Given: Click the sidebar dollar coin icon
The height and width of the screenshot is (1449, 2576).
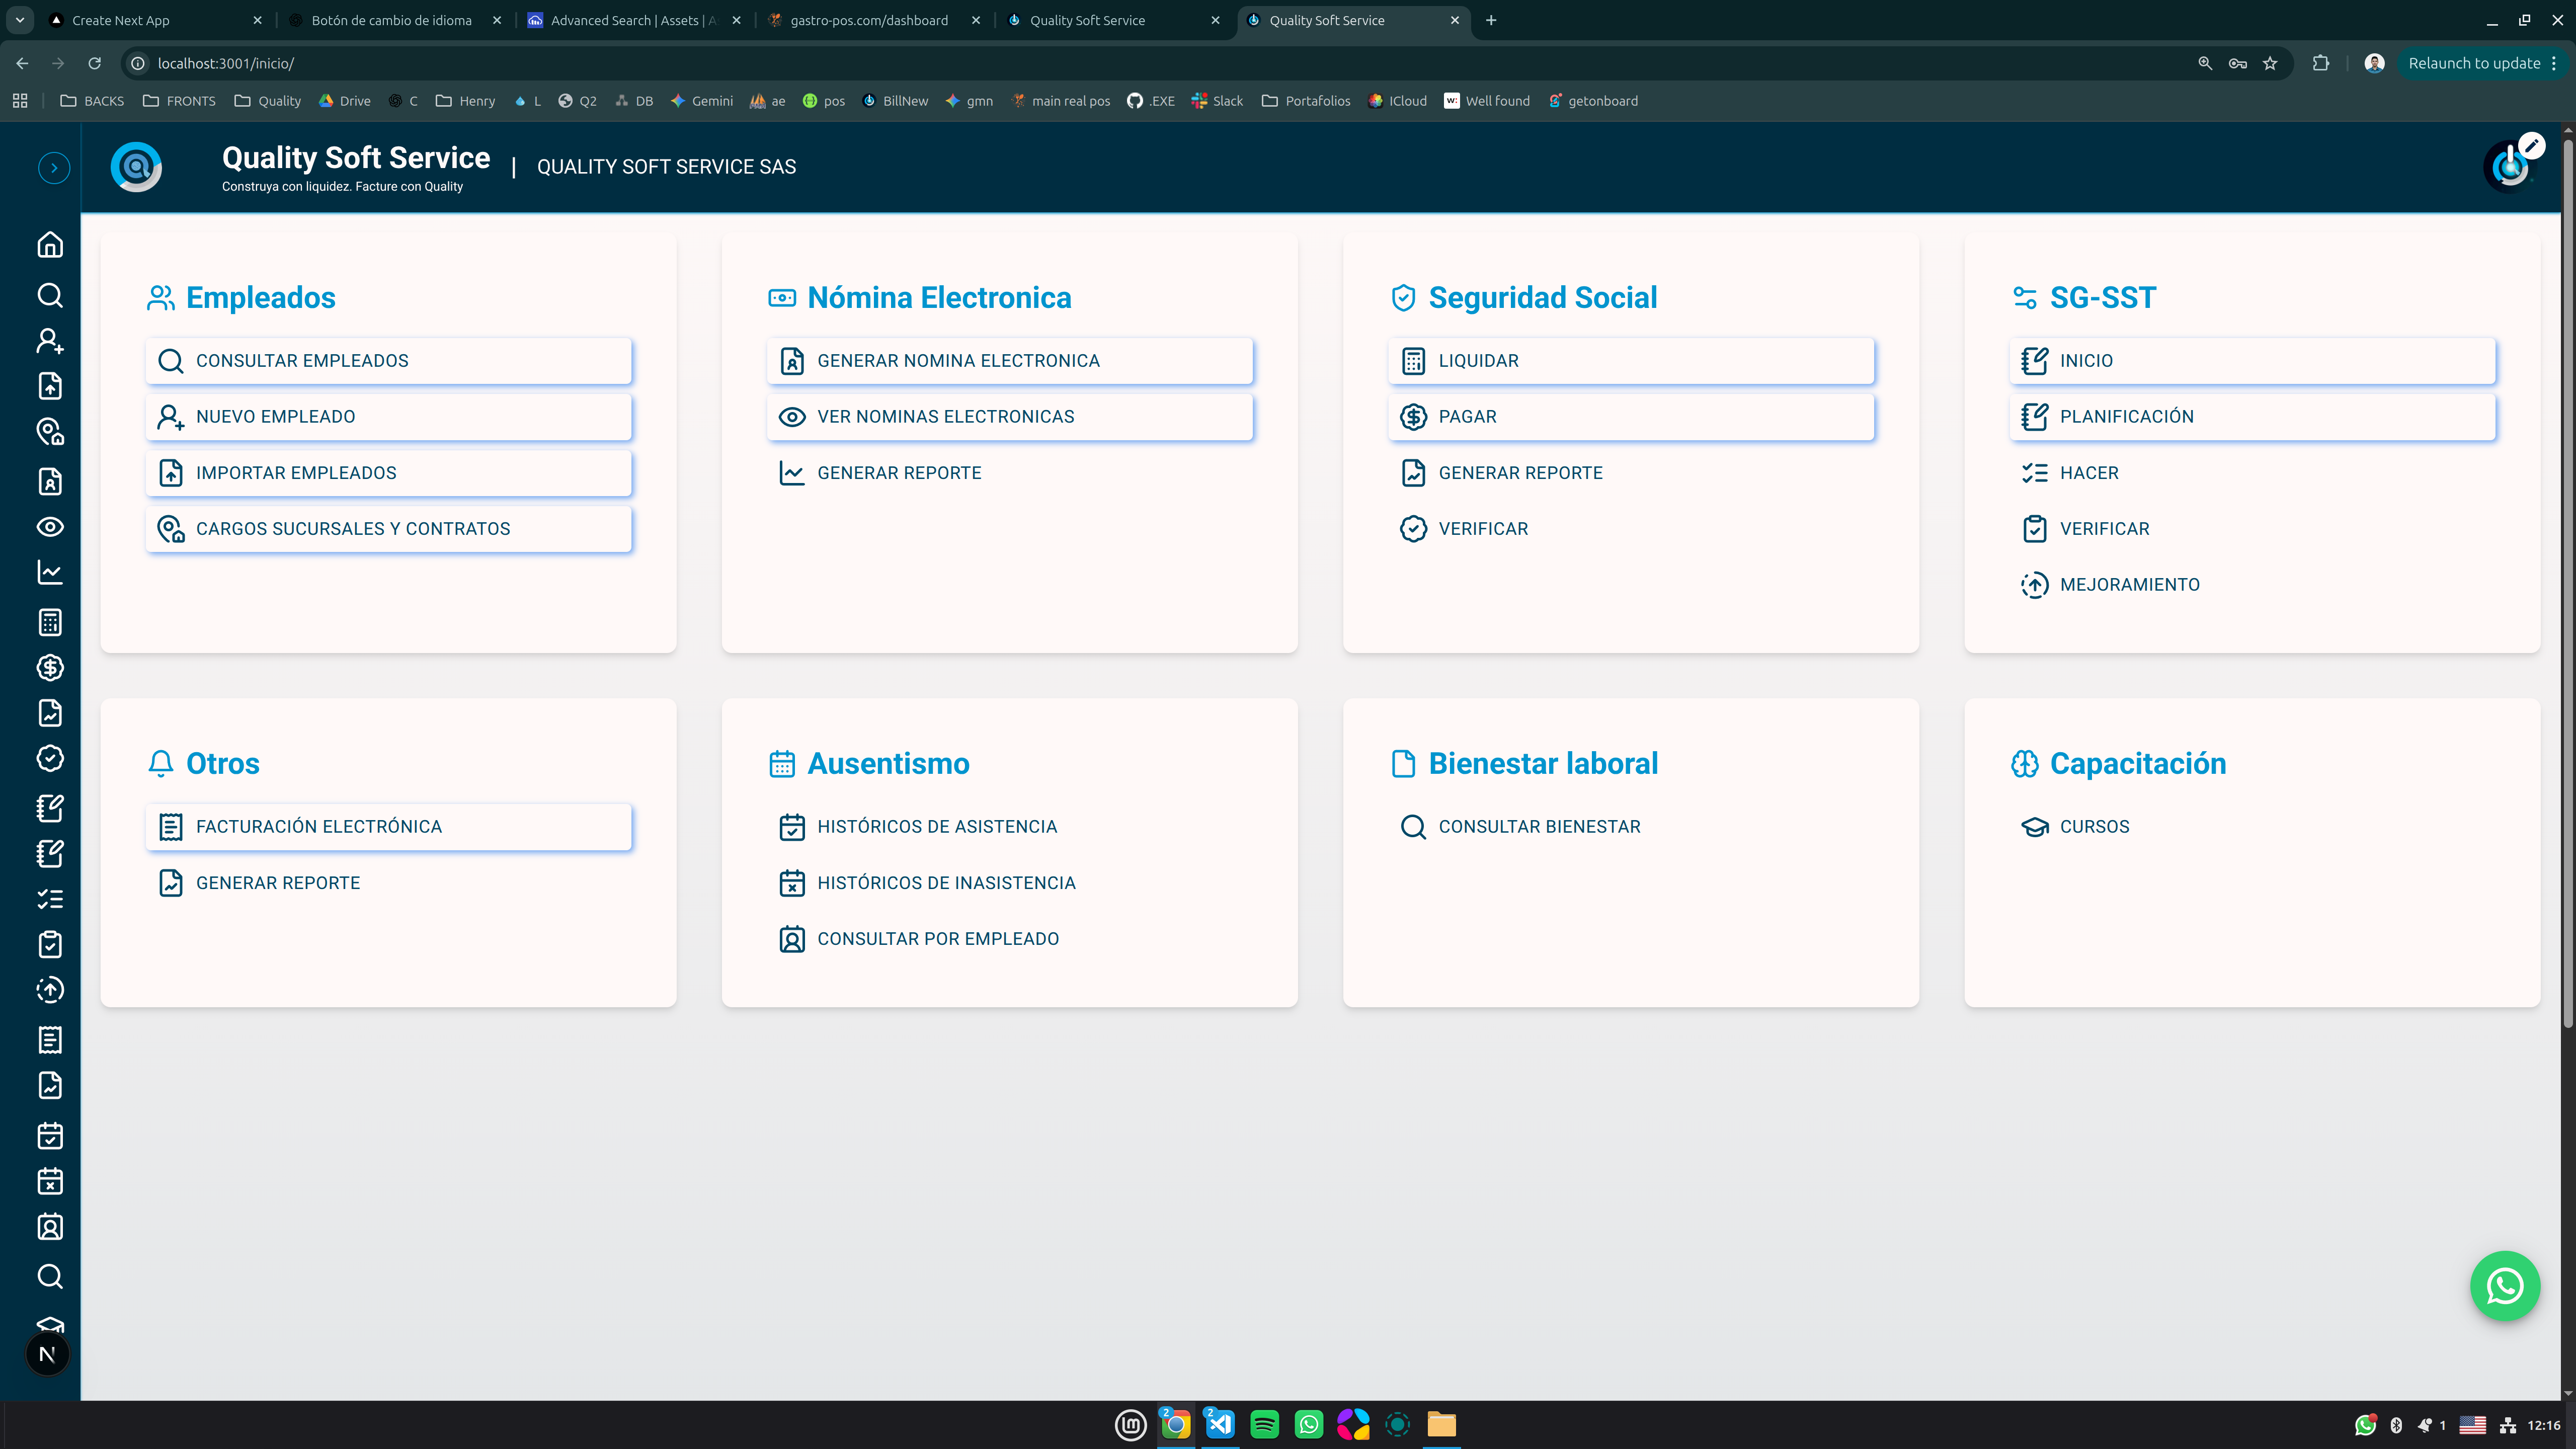Looking at the screenshot, I should tap(50, 668).
